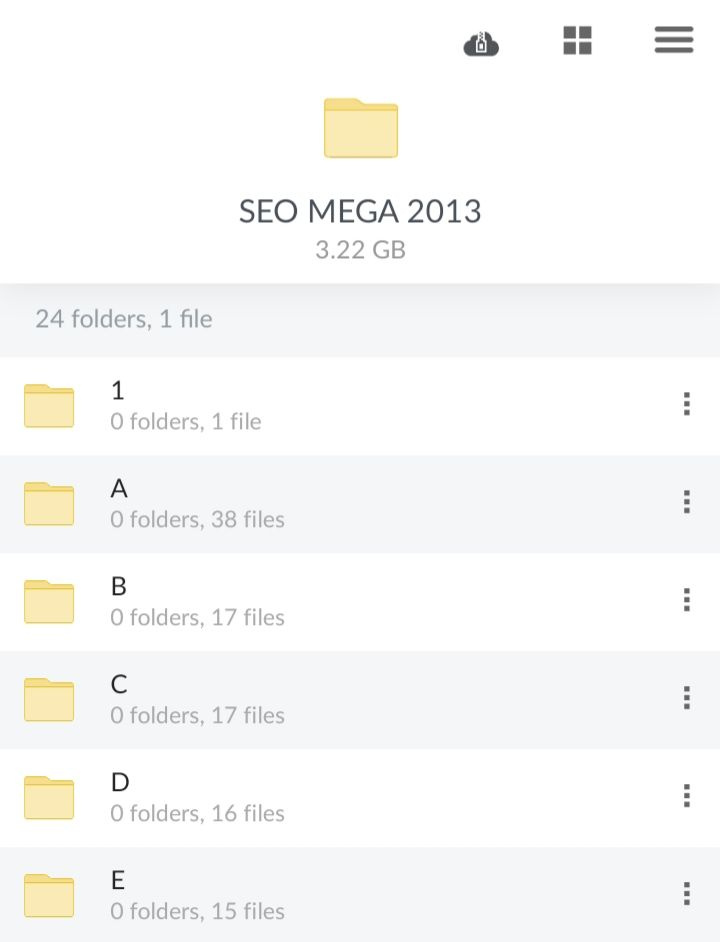The width and height of the screenshot is (720, 942).
Task: Click folder icon of folder A
Action: coord(49,503)
